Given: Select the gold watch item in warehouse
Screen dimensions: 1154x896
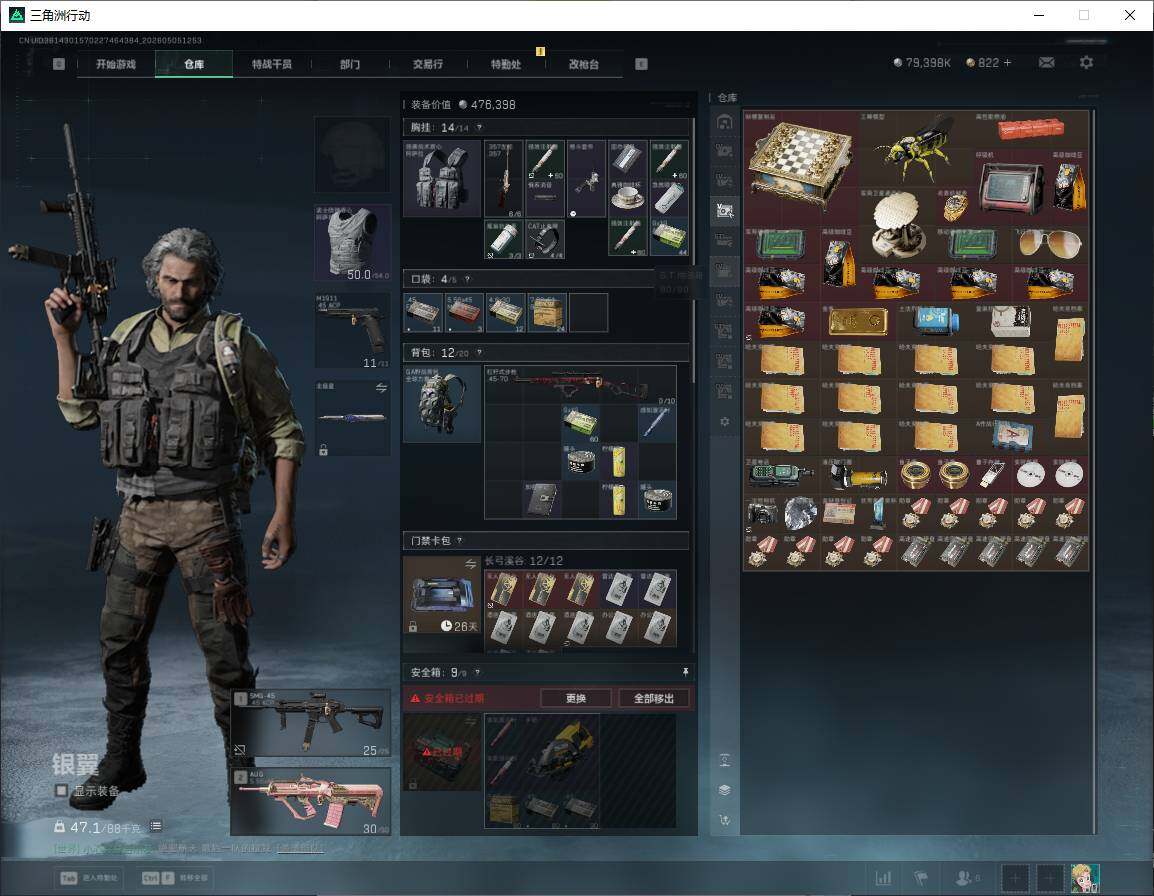Looking at the screenshot, I should click(x=954, y=206).
